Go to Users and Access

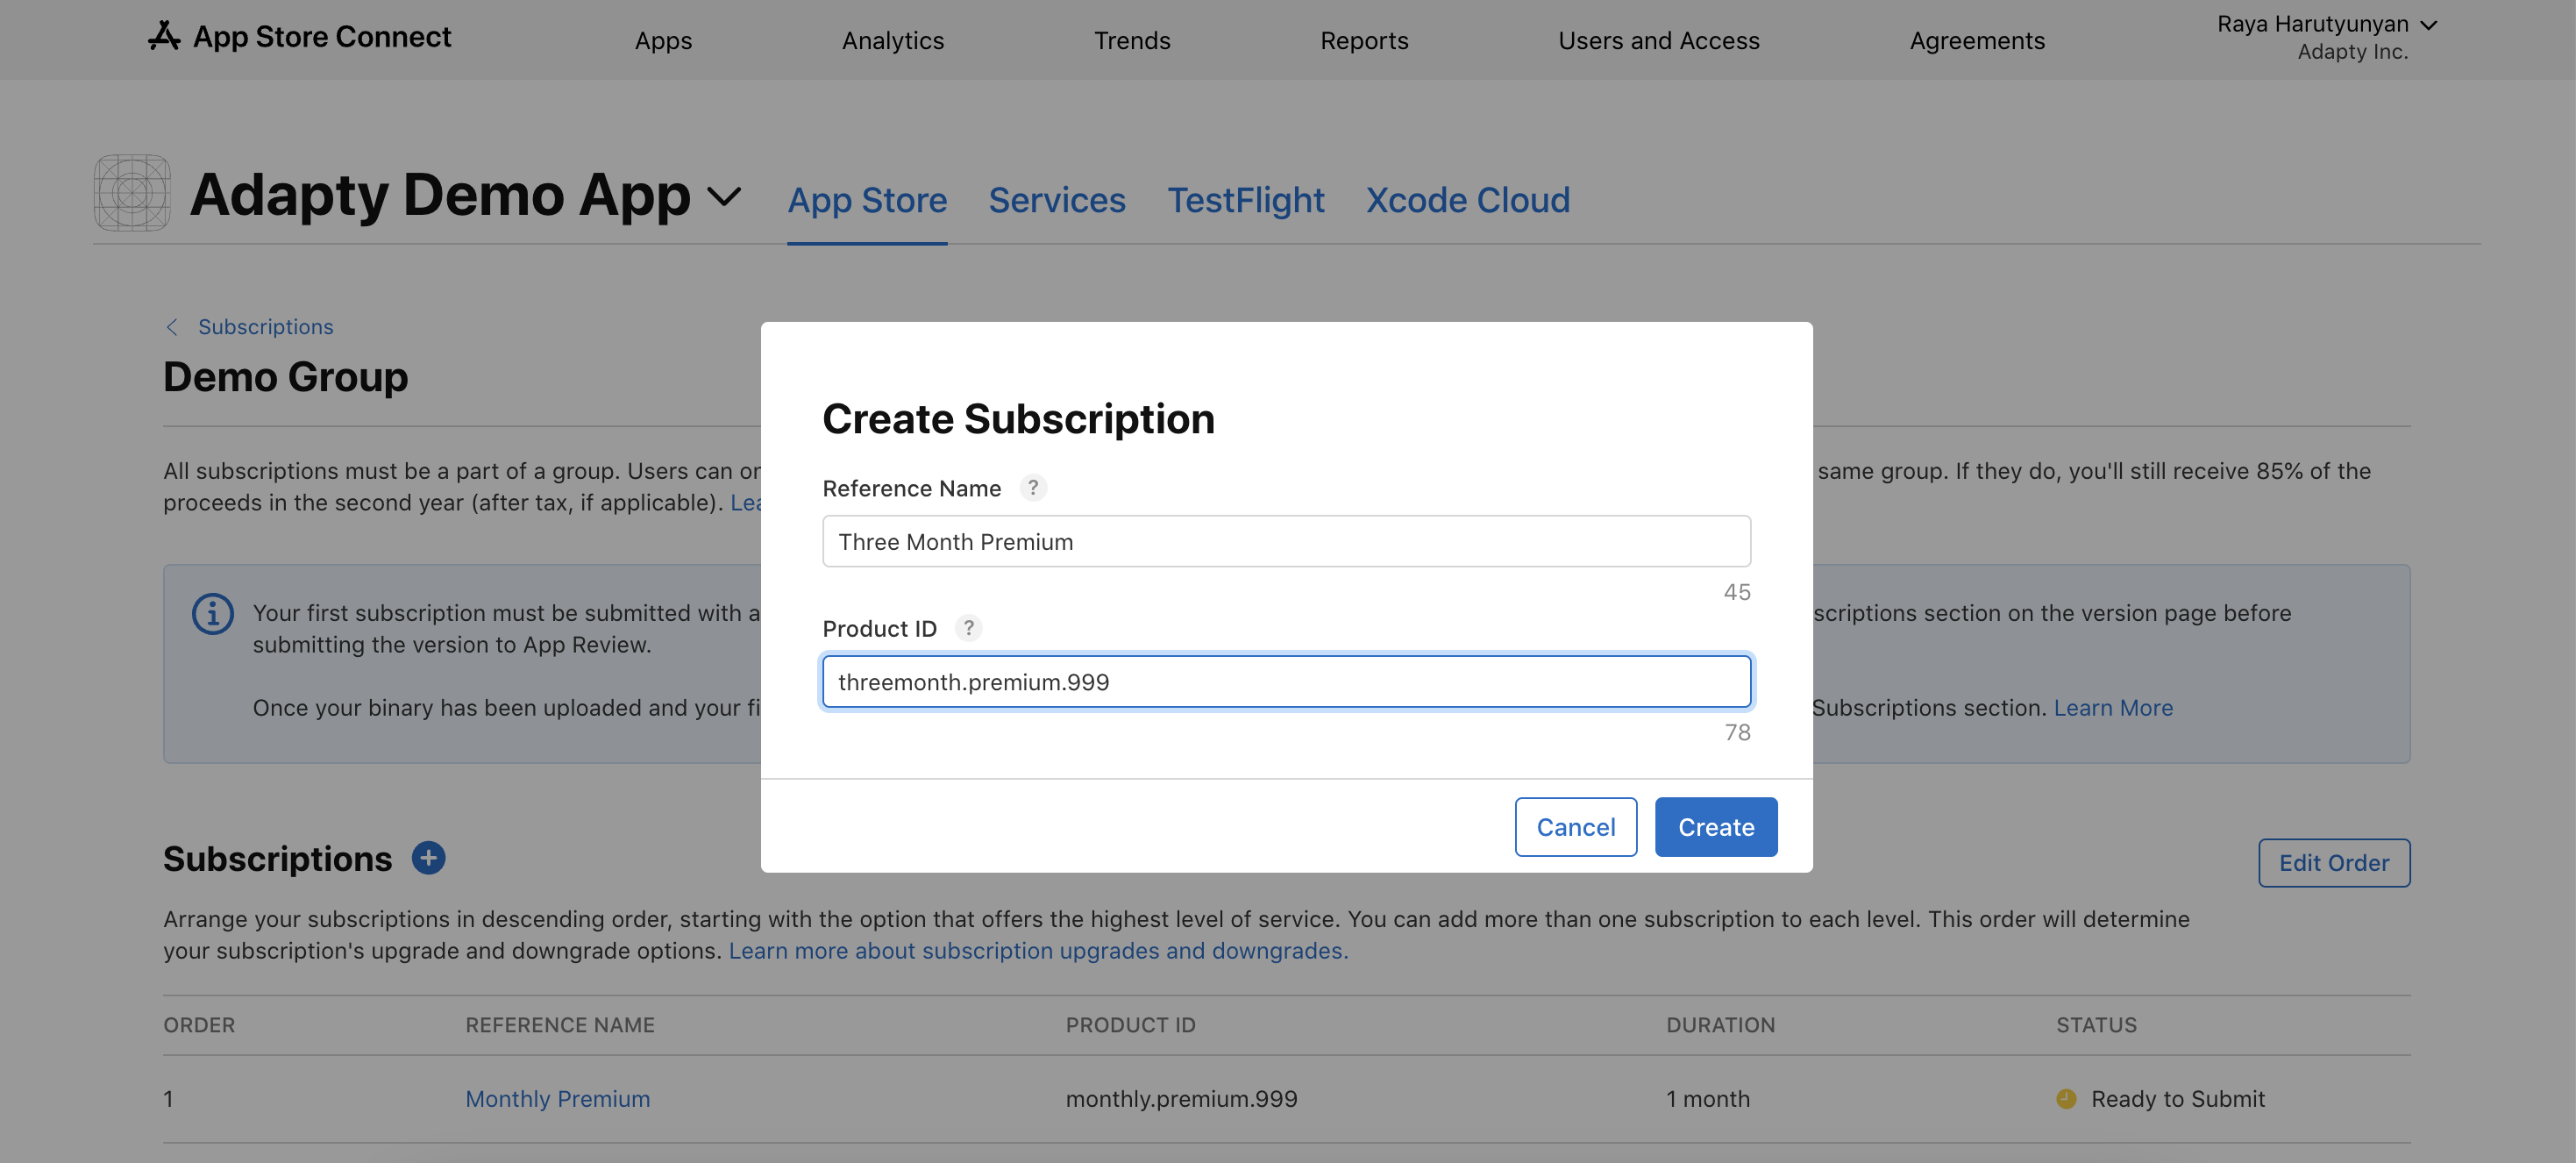coord(1658,40)
